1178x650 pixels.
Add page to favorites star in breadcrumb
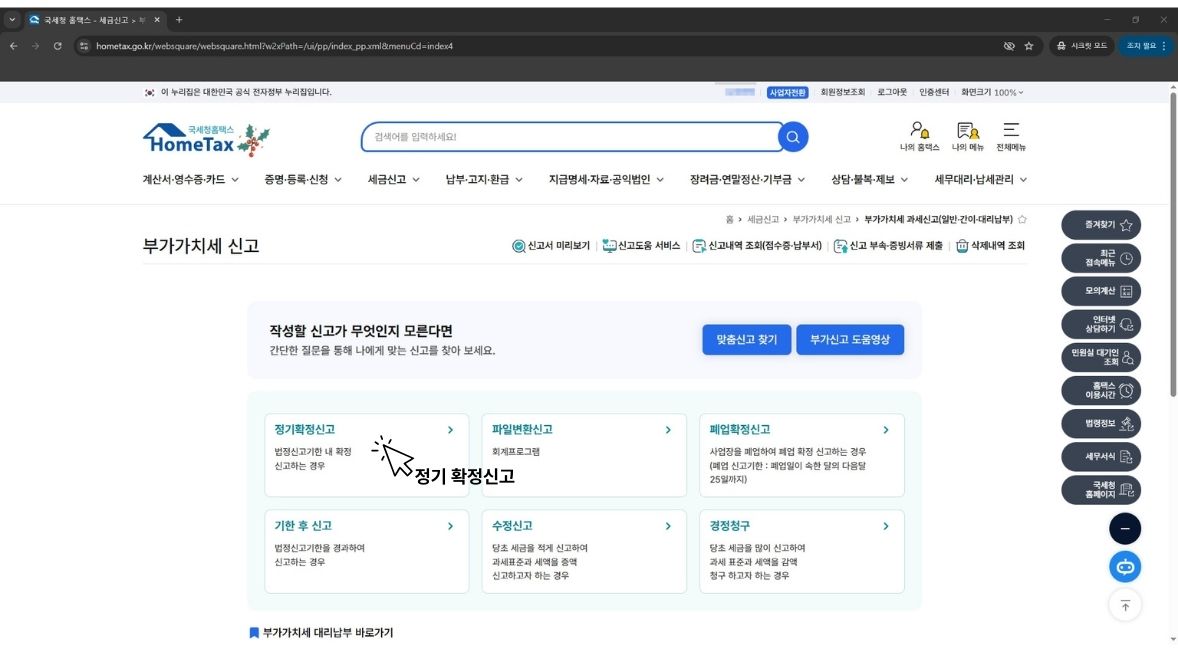(x=1022, y=219)
